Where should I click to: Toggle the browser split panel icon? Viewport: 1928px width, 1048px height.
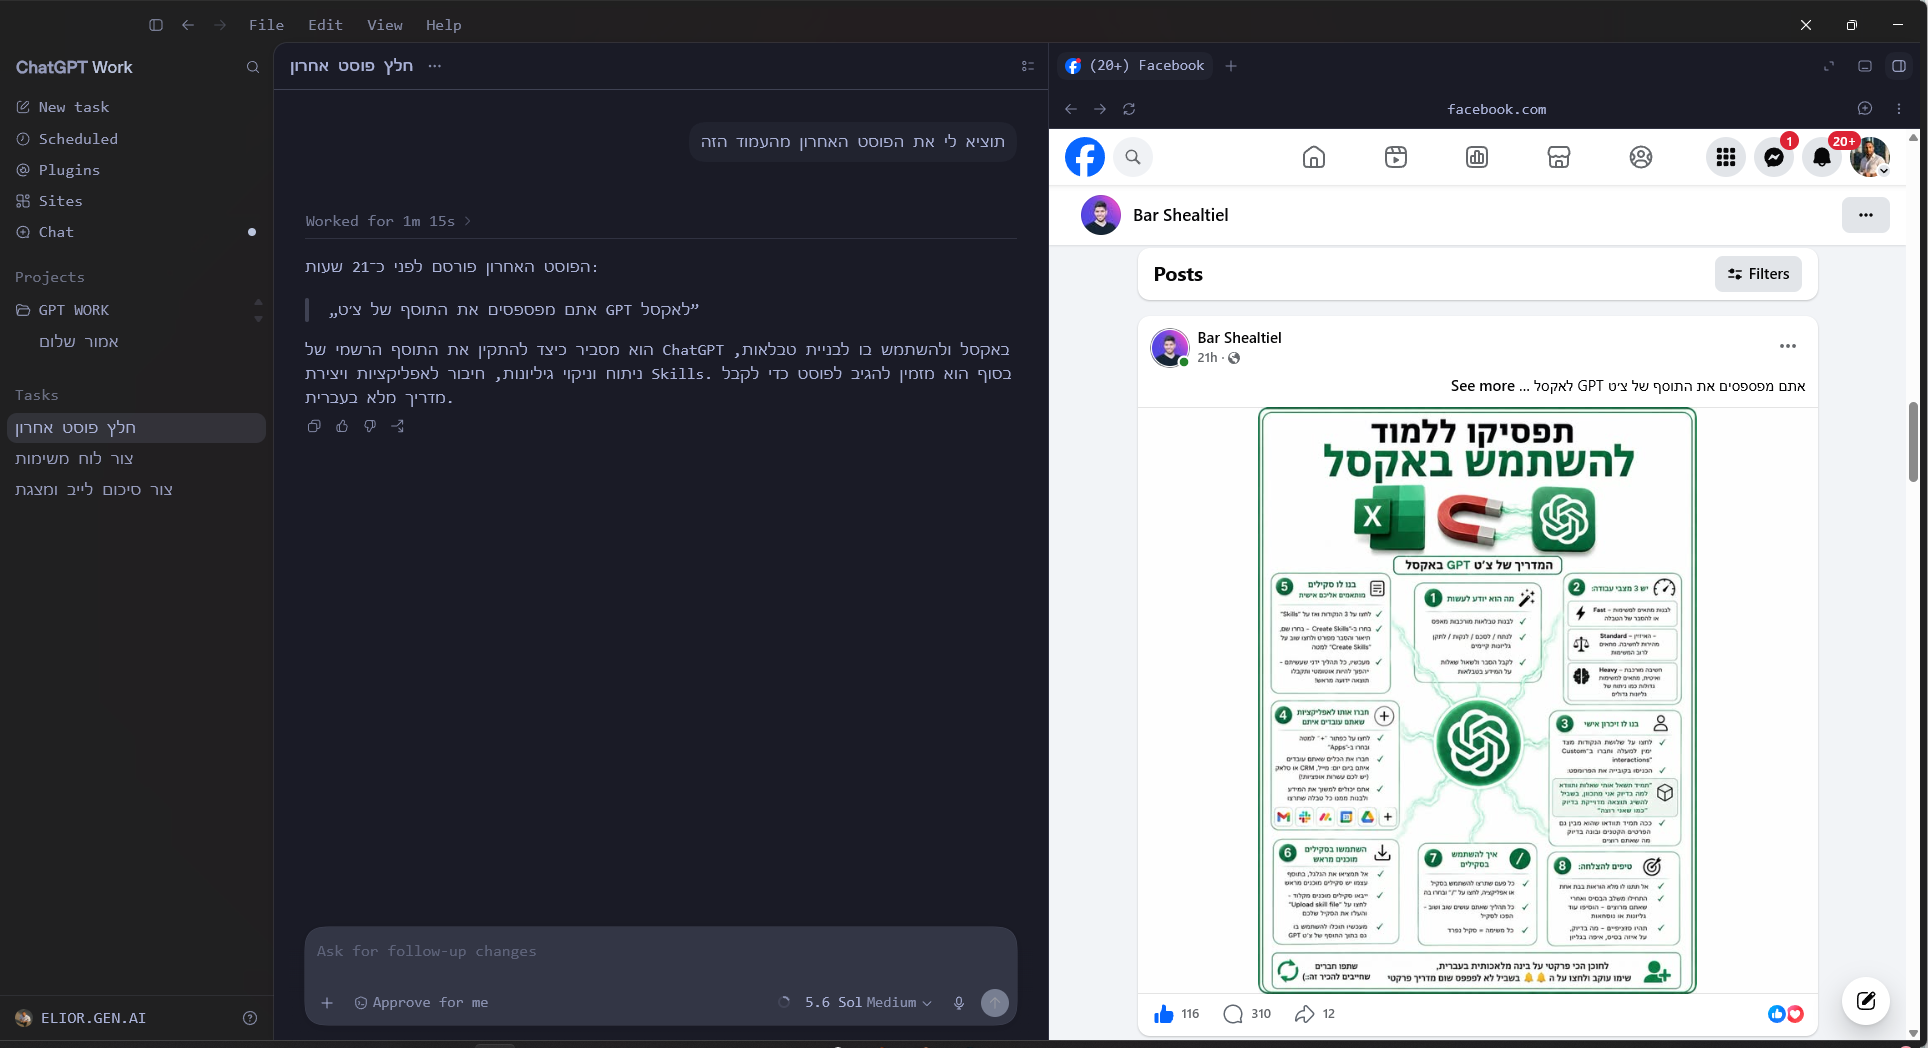tap(1899, 66)
